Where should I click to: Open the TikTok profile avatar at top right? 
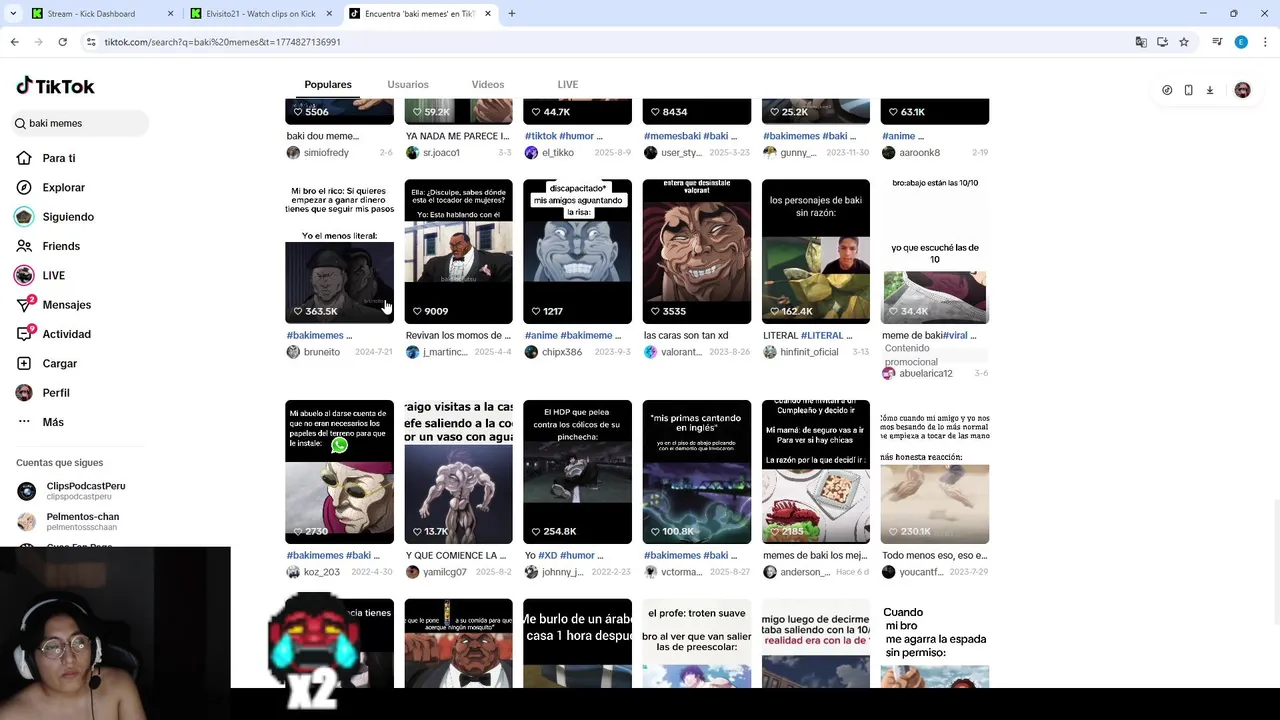(x=1242, y=90)
